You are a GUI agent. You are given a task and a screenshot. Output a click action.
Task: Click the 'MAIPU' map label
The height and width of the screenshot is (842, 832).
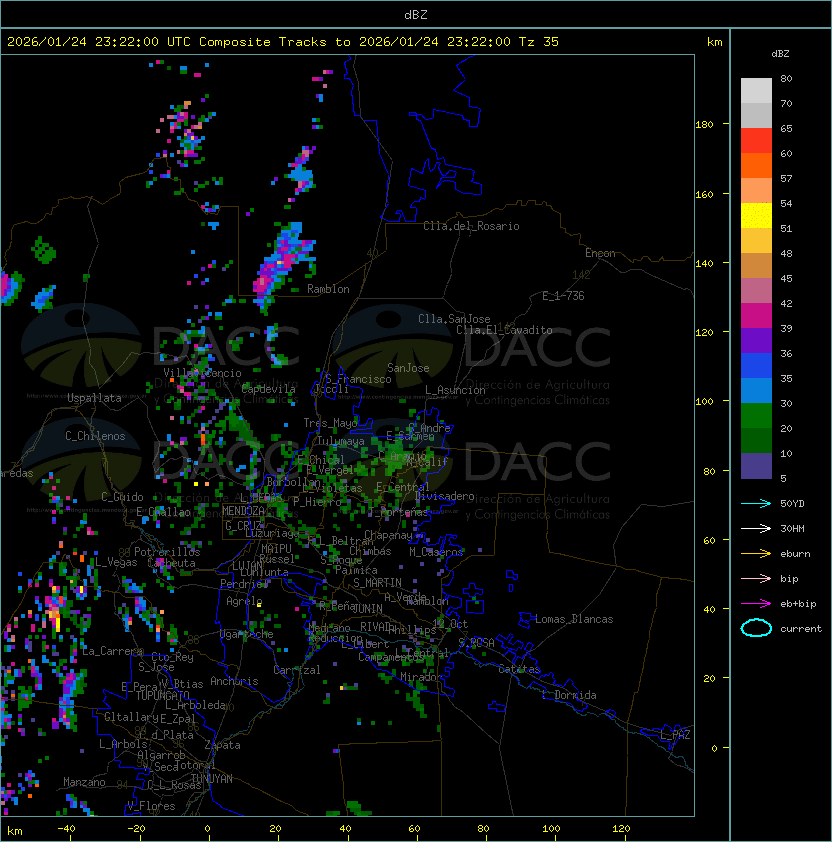click(x=276, y=549)
